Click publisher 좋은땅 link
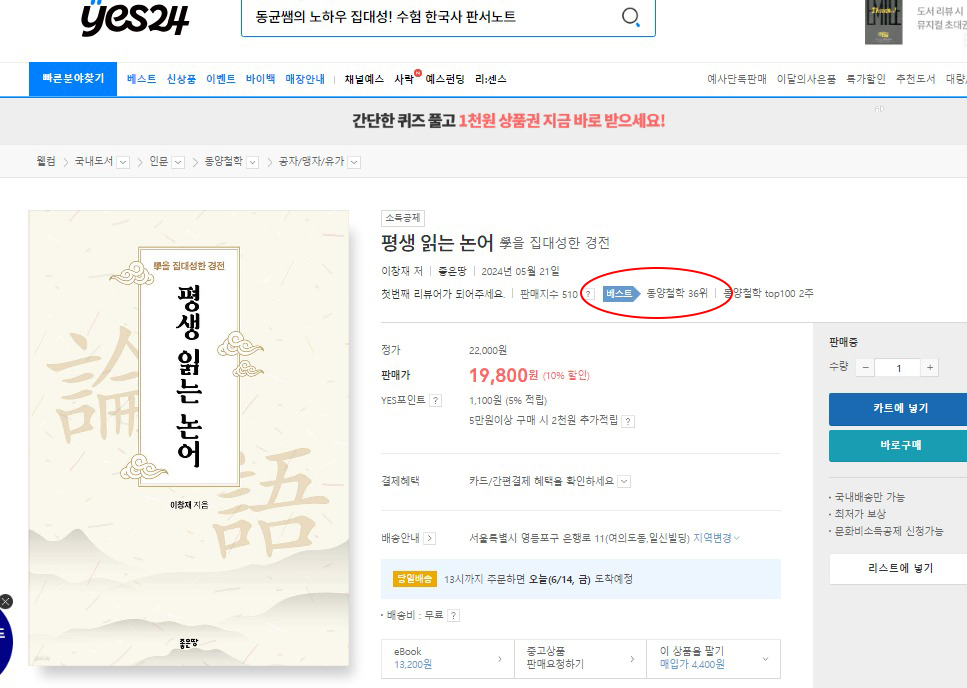This screenshot has width=967, height=688. click(452, 271)
